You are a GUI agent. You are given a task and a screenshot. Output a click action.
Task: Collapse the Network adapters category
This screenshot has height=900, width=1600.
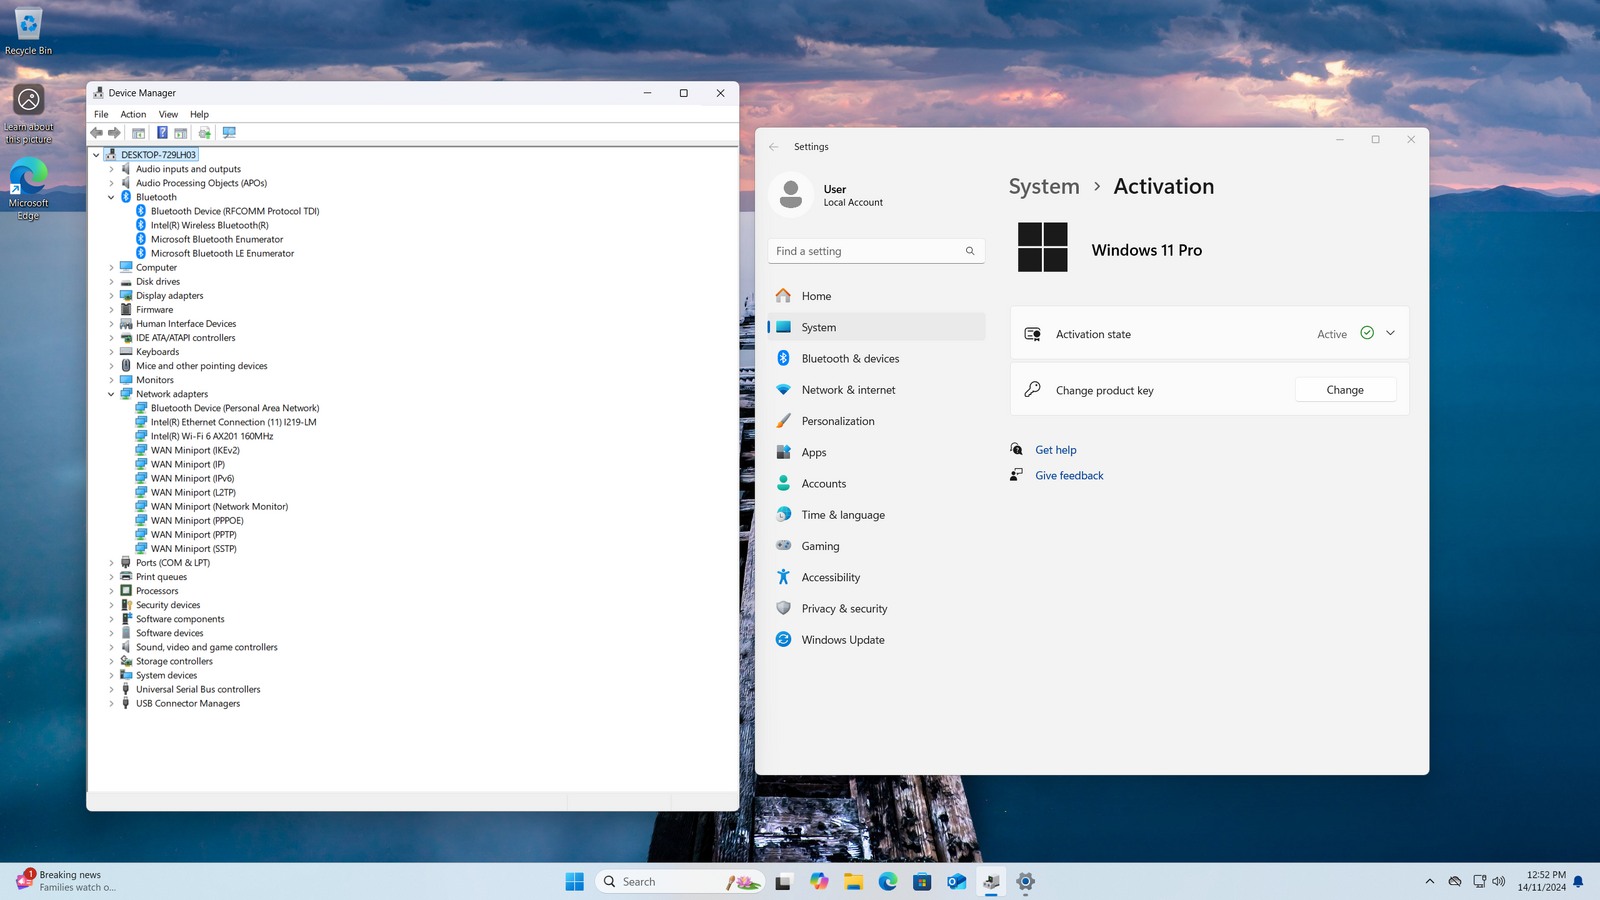click(x=111, y=394)
